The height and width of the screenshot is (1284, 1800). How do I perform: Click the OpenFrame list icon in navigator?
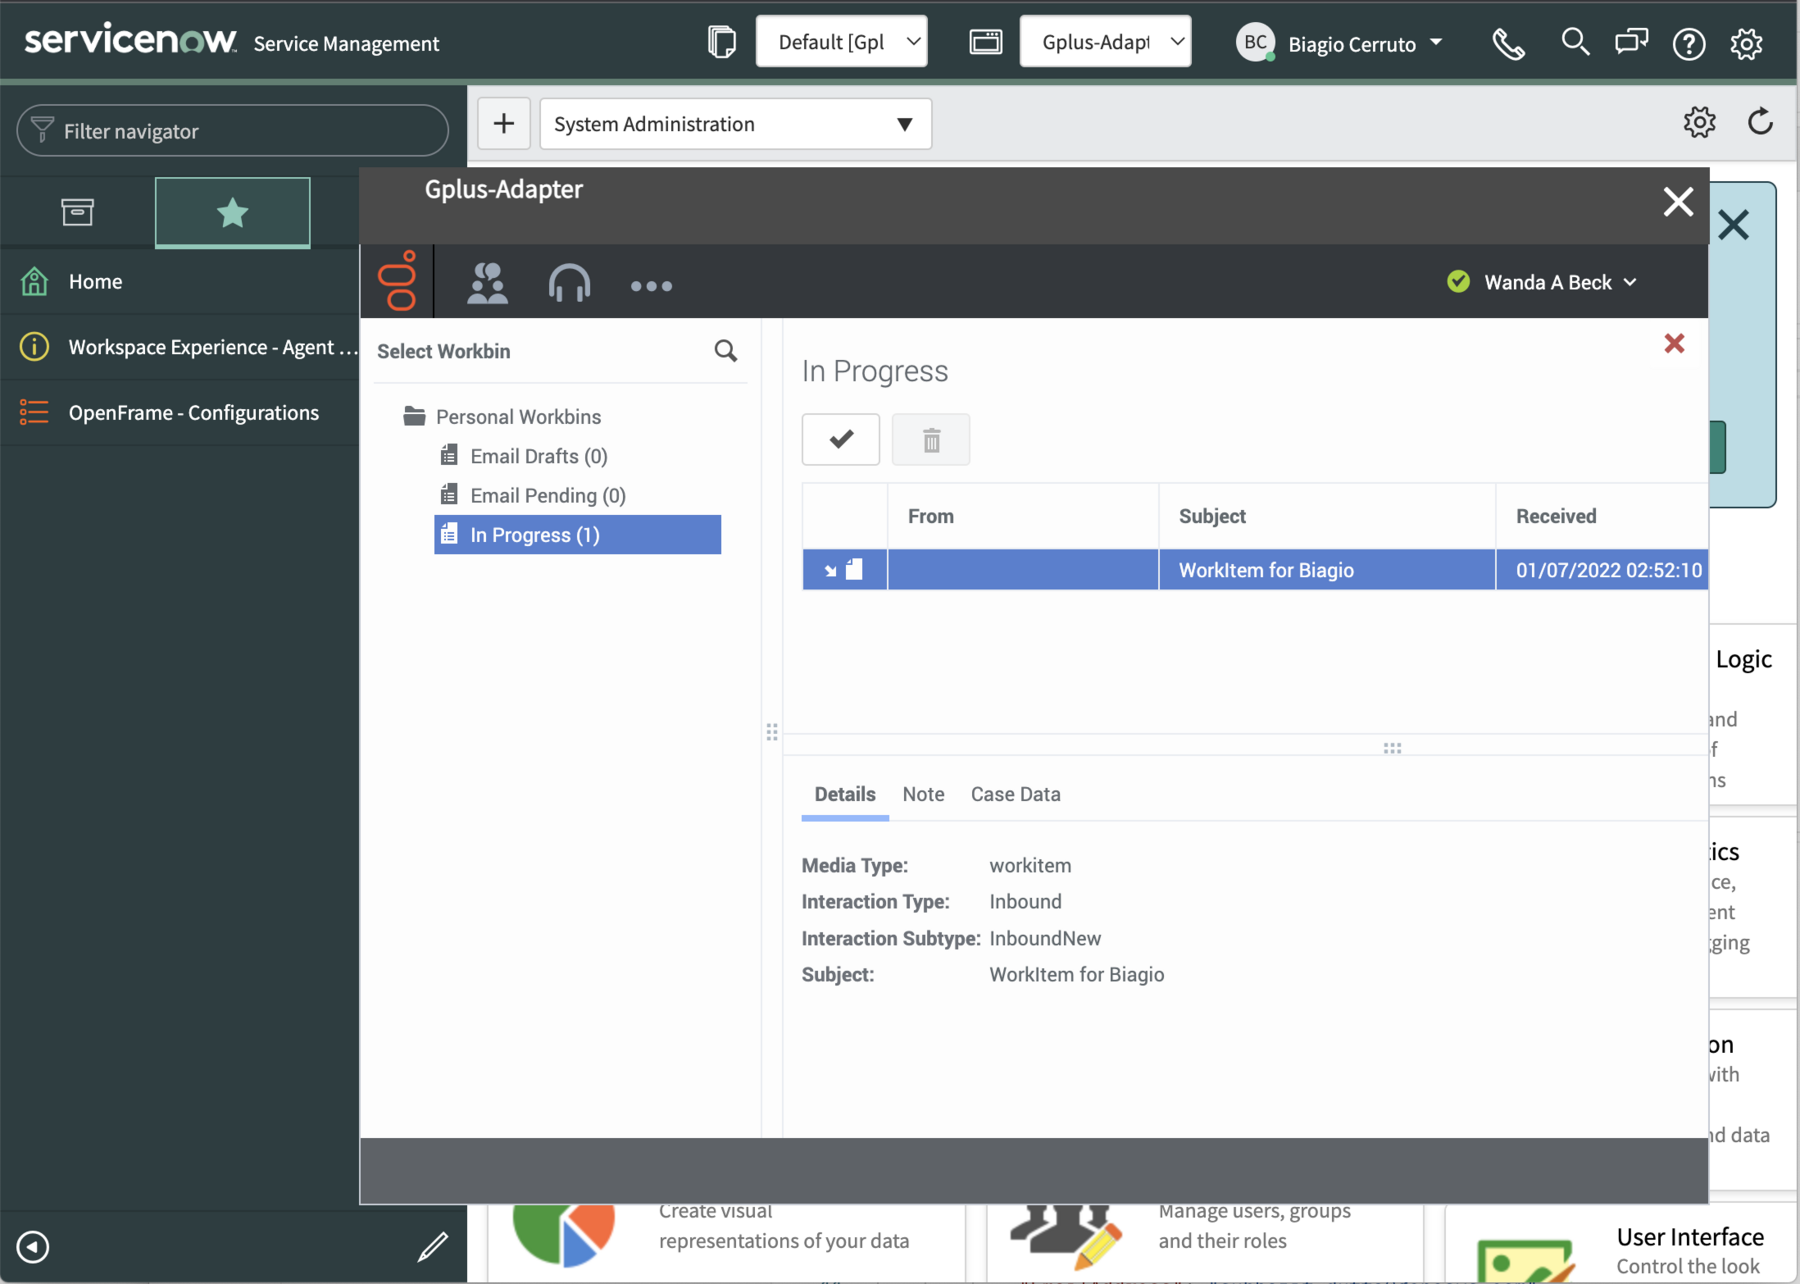34,412
